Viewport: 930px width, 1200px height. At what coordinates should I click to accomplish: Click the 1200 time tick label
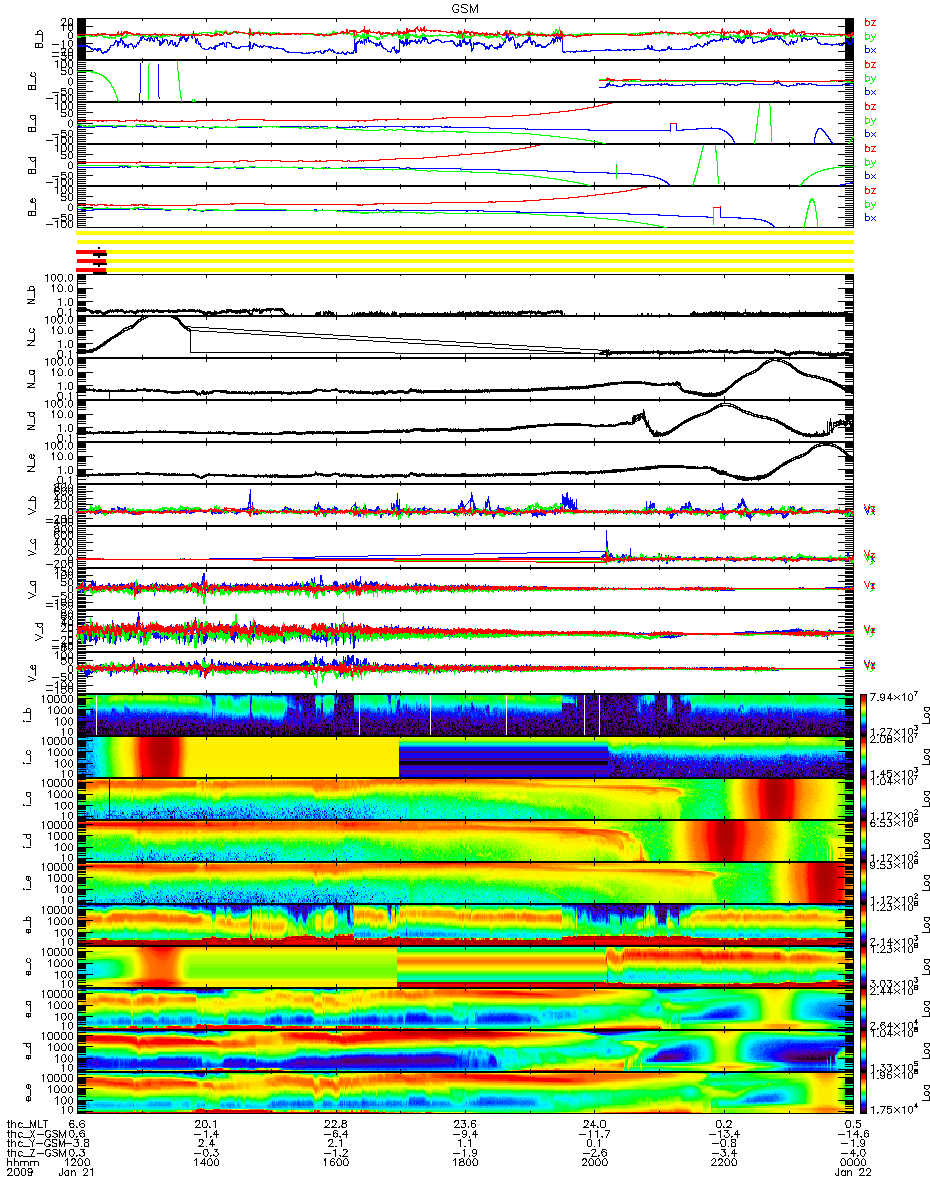[x=78, y=1162]
